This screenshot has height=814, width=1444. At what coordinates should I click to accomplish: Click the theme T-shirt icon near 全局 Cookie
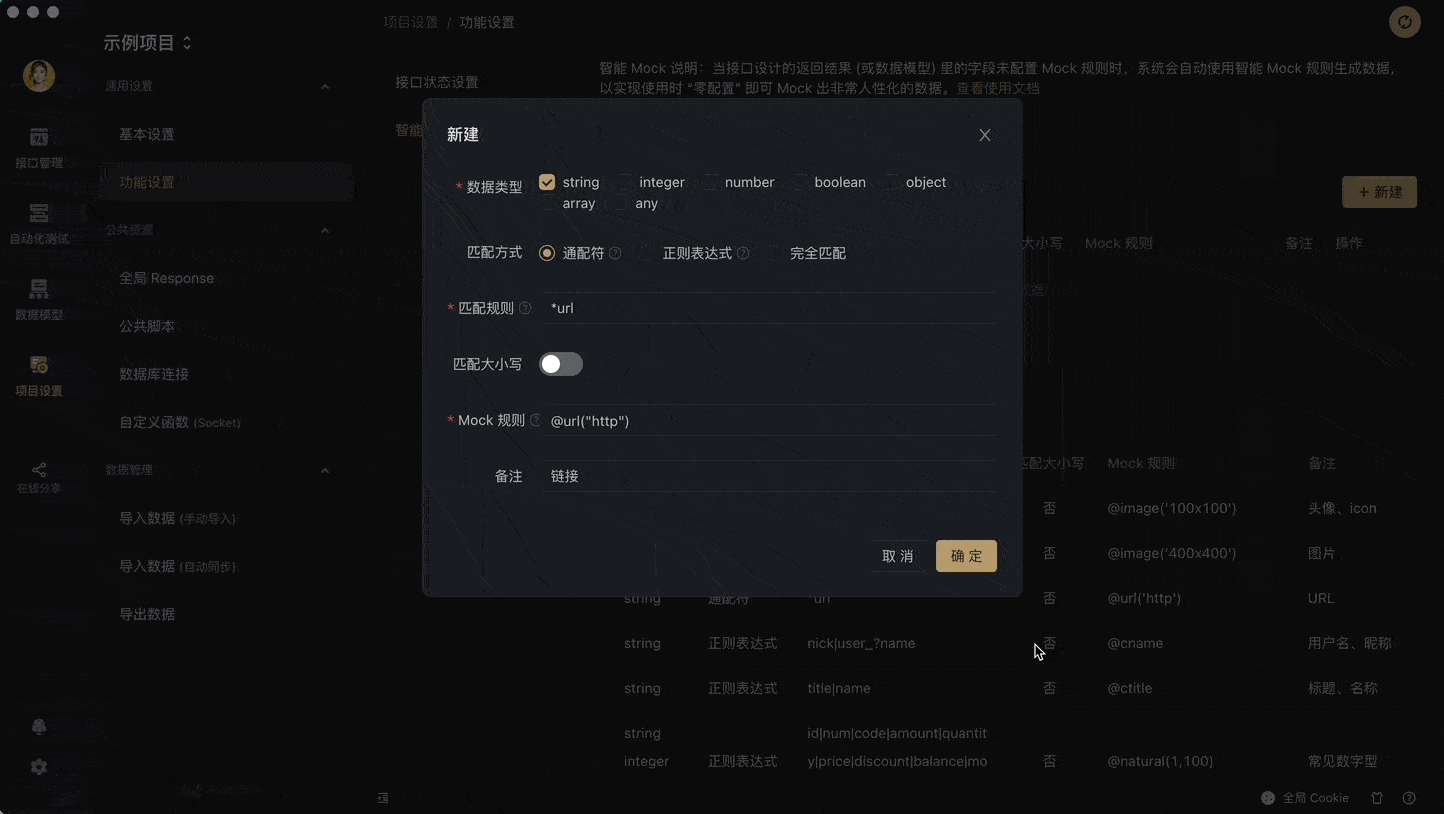coord(1377,798)
